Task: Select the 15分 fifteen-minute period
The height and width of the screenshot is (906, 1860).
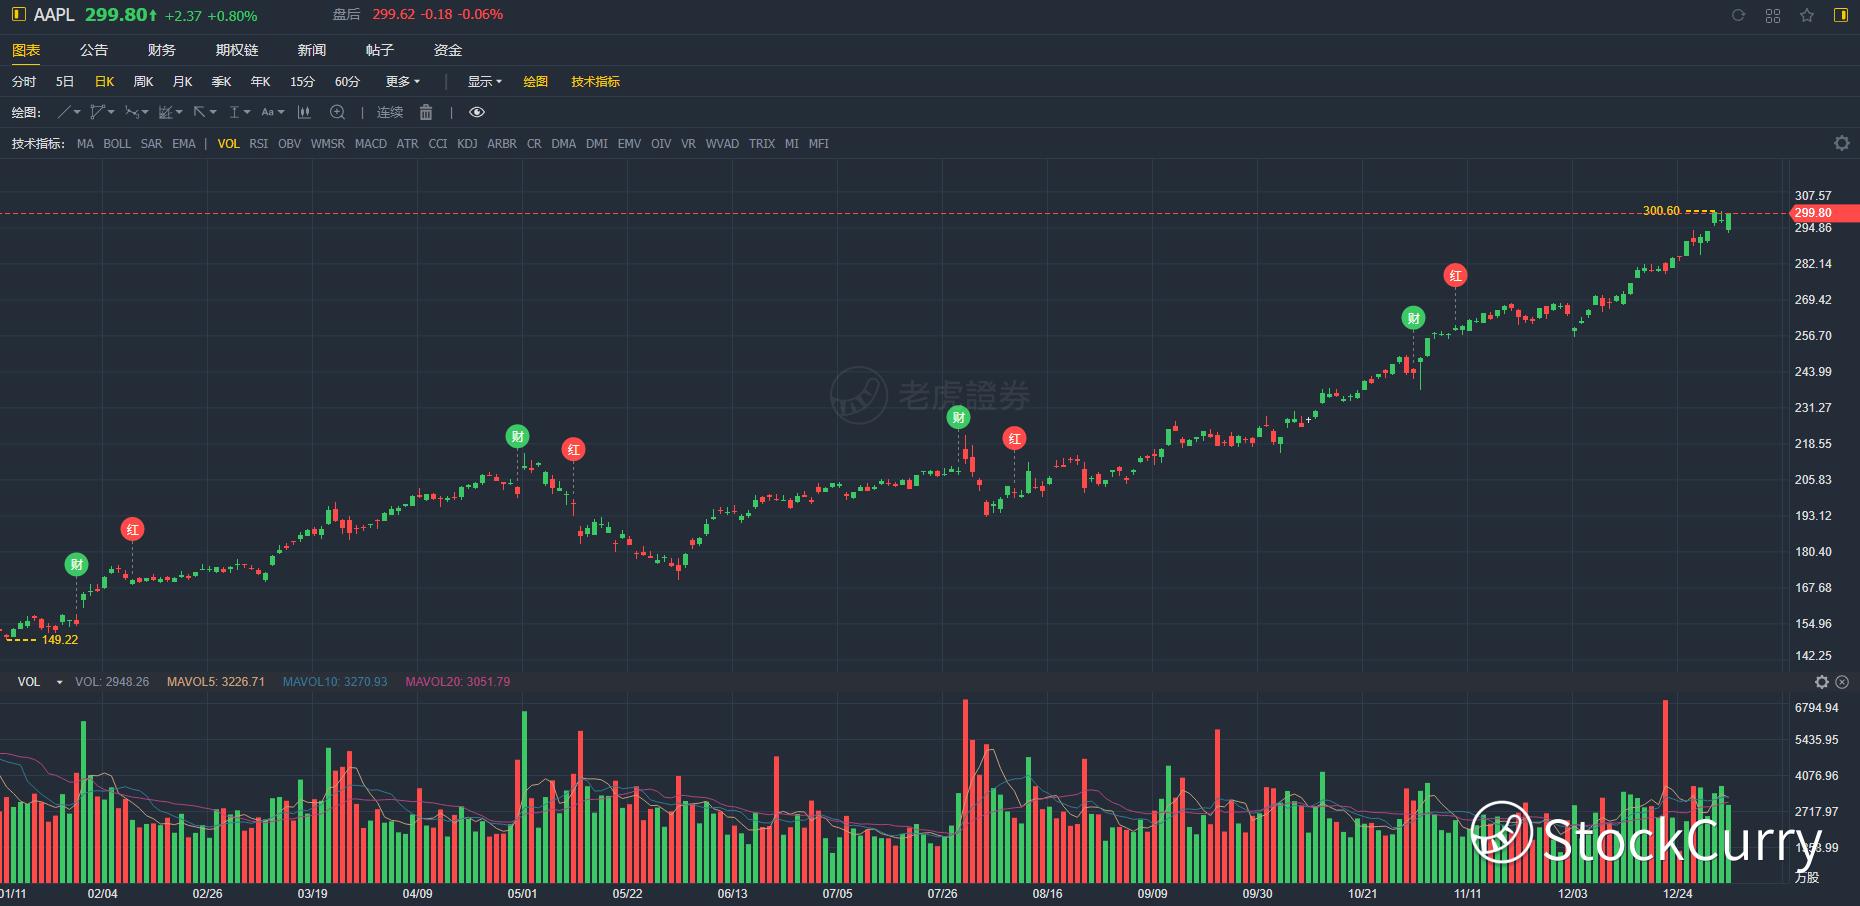Action: coord(302,82)
